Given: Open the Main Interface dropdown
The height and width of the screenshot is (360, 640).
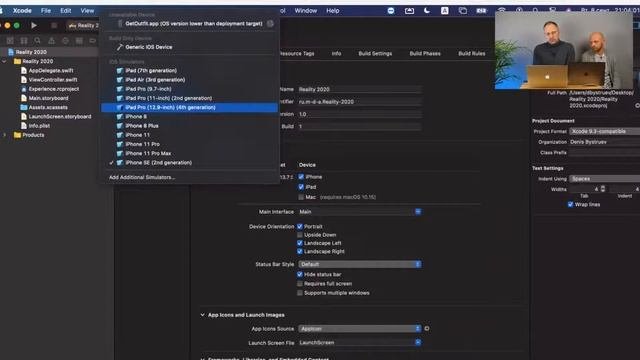Looking at the screenshot, I should pos(360,212).
